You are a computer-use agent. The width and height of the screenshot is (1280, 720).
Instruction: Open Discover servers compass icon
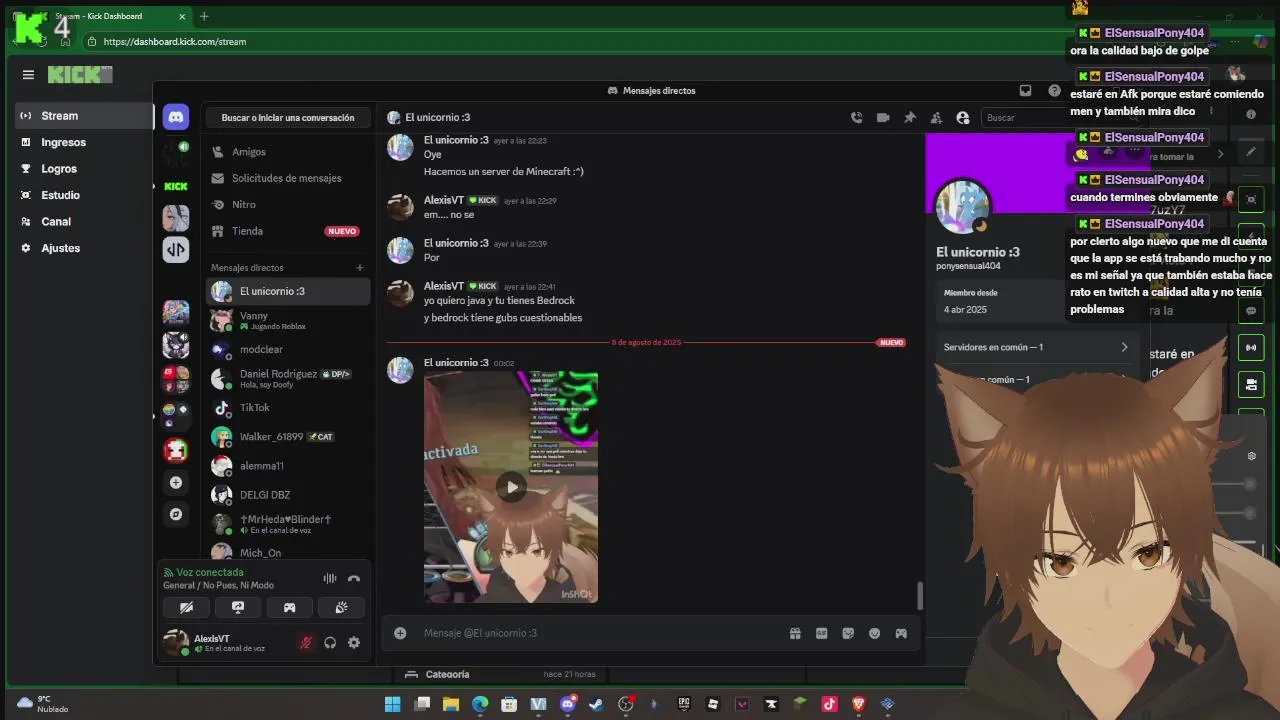point(176,514)
